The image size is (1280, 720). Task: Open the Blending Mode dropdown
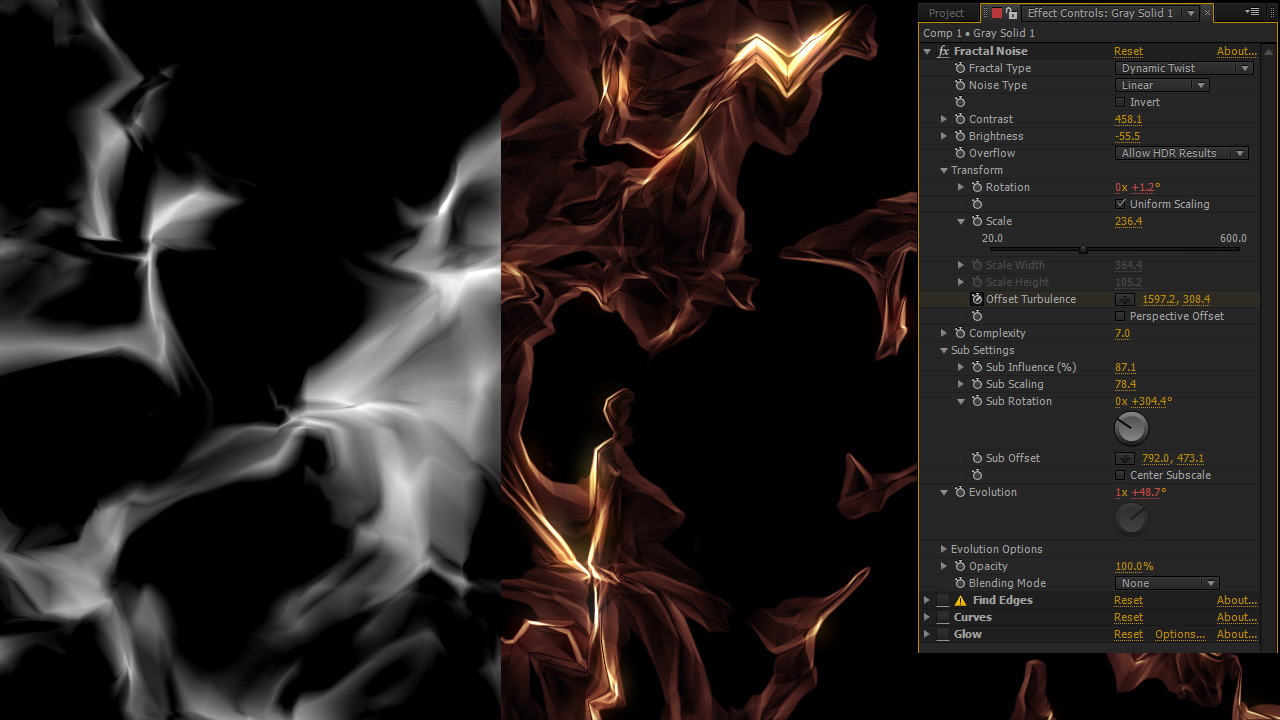[1166, 583]
